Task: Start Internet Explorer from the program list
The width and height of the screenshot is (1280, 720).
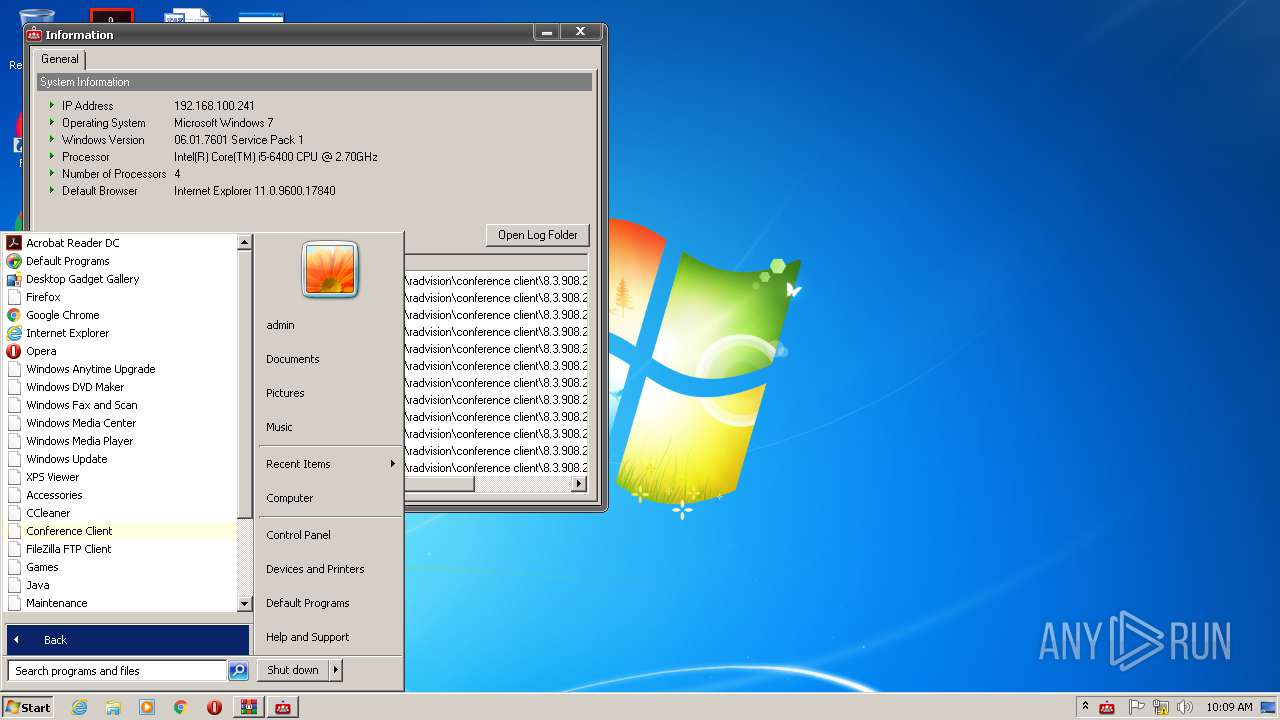Action: (67, 333)
